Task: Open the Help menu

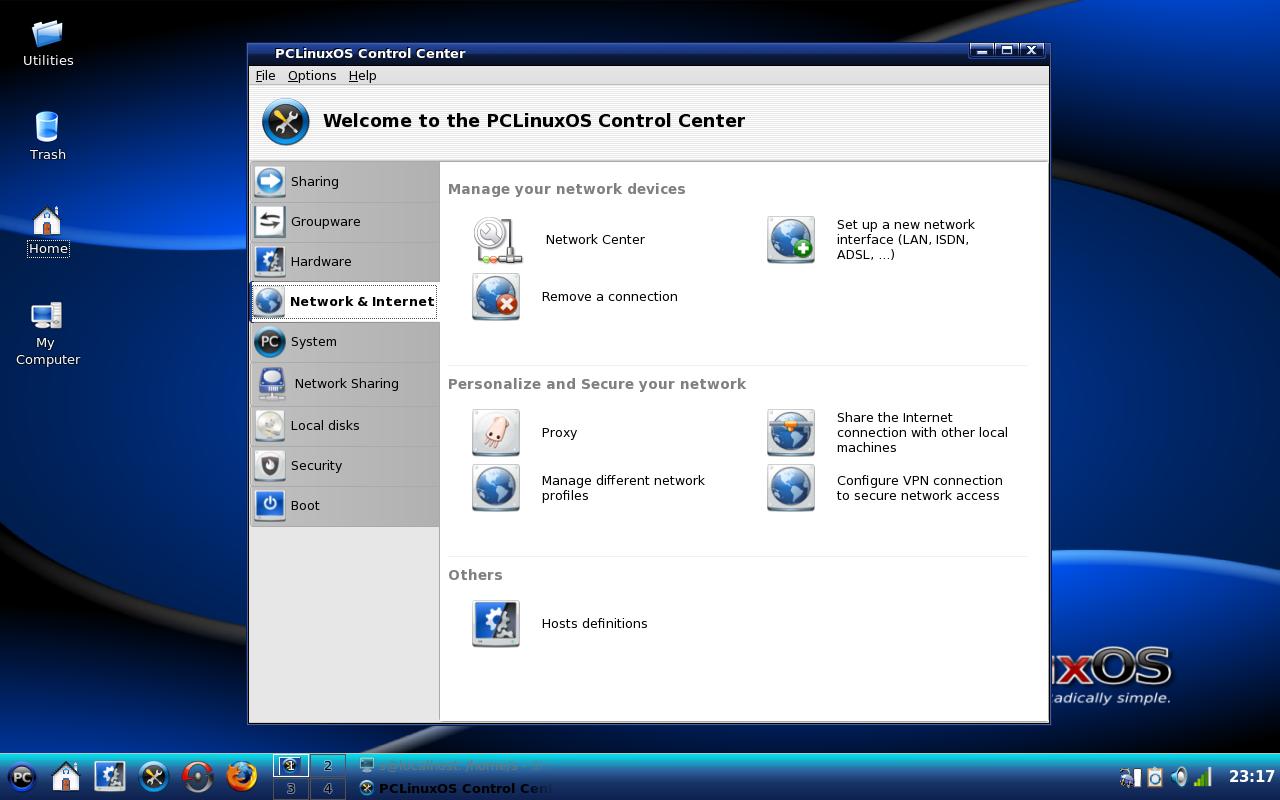Action: [x=362, y=76]
